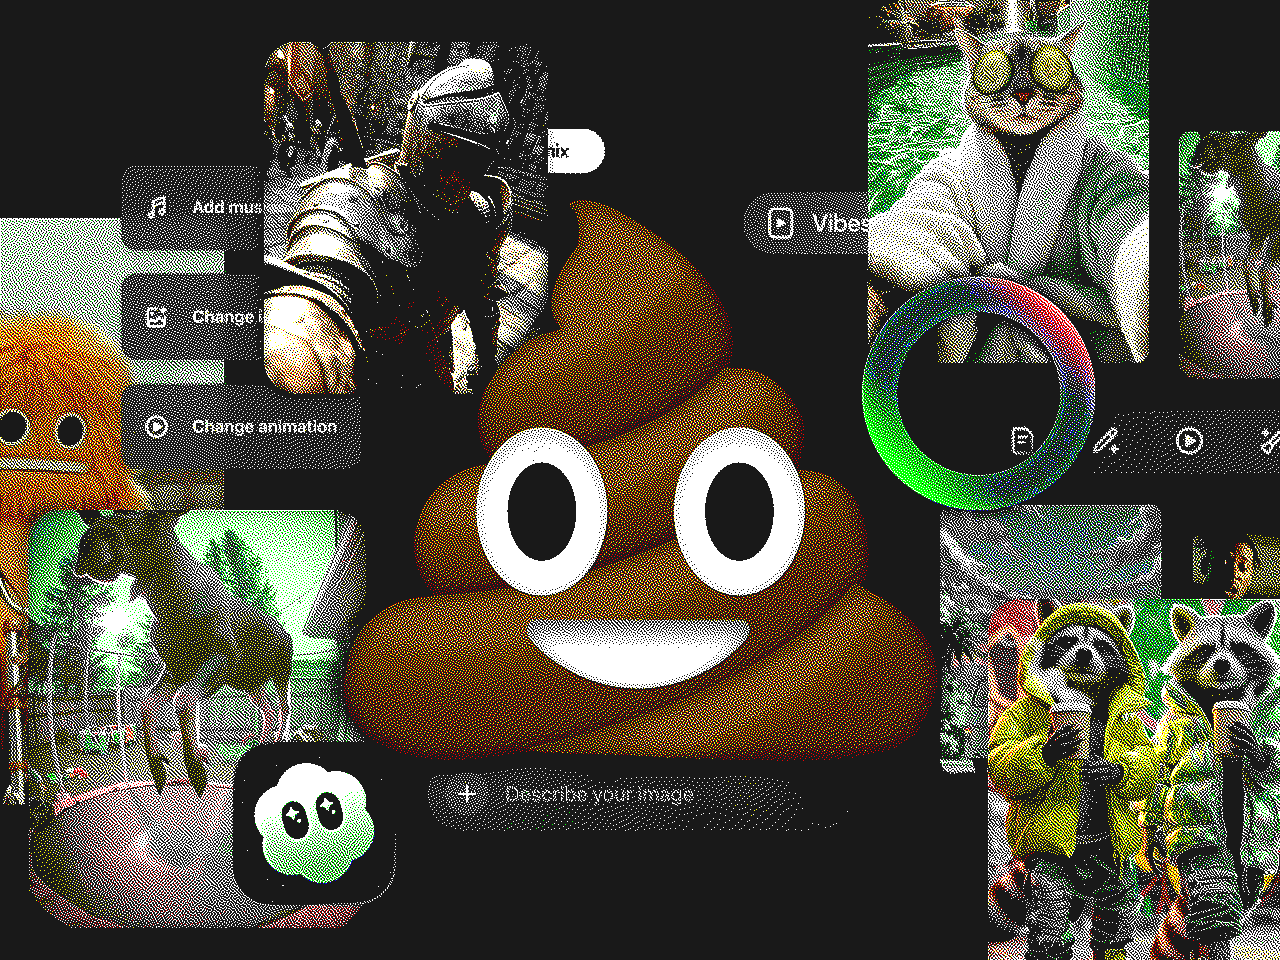Select the pencil sparkle edit icon
Viewport: 1280px width, 960px height.
[1105, 440]
